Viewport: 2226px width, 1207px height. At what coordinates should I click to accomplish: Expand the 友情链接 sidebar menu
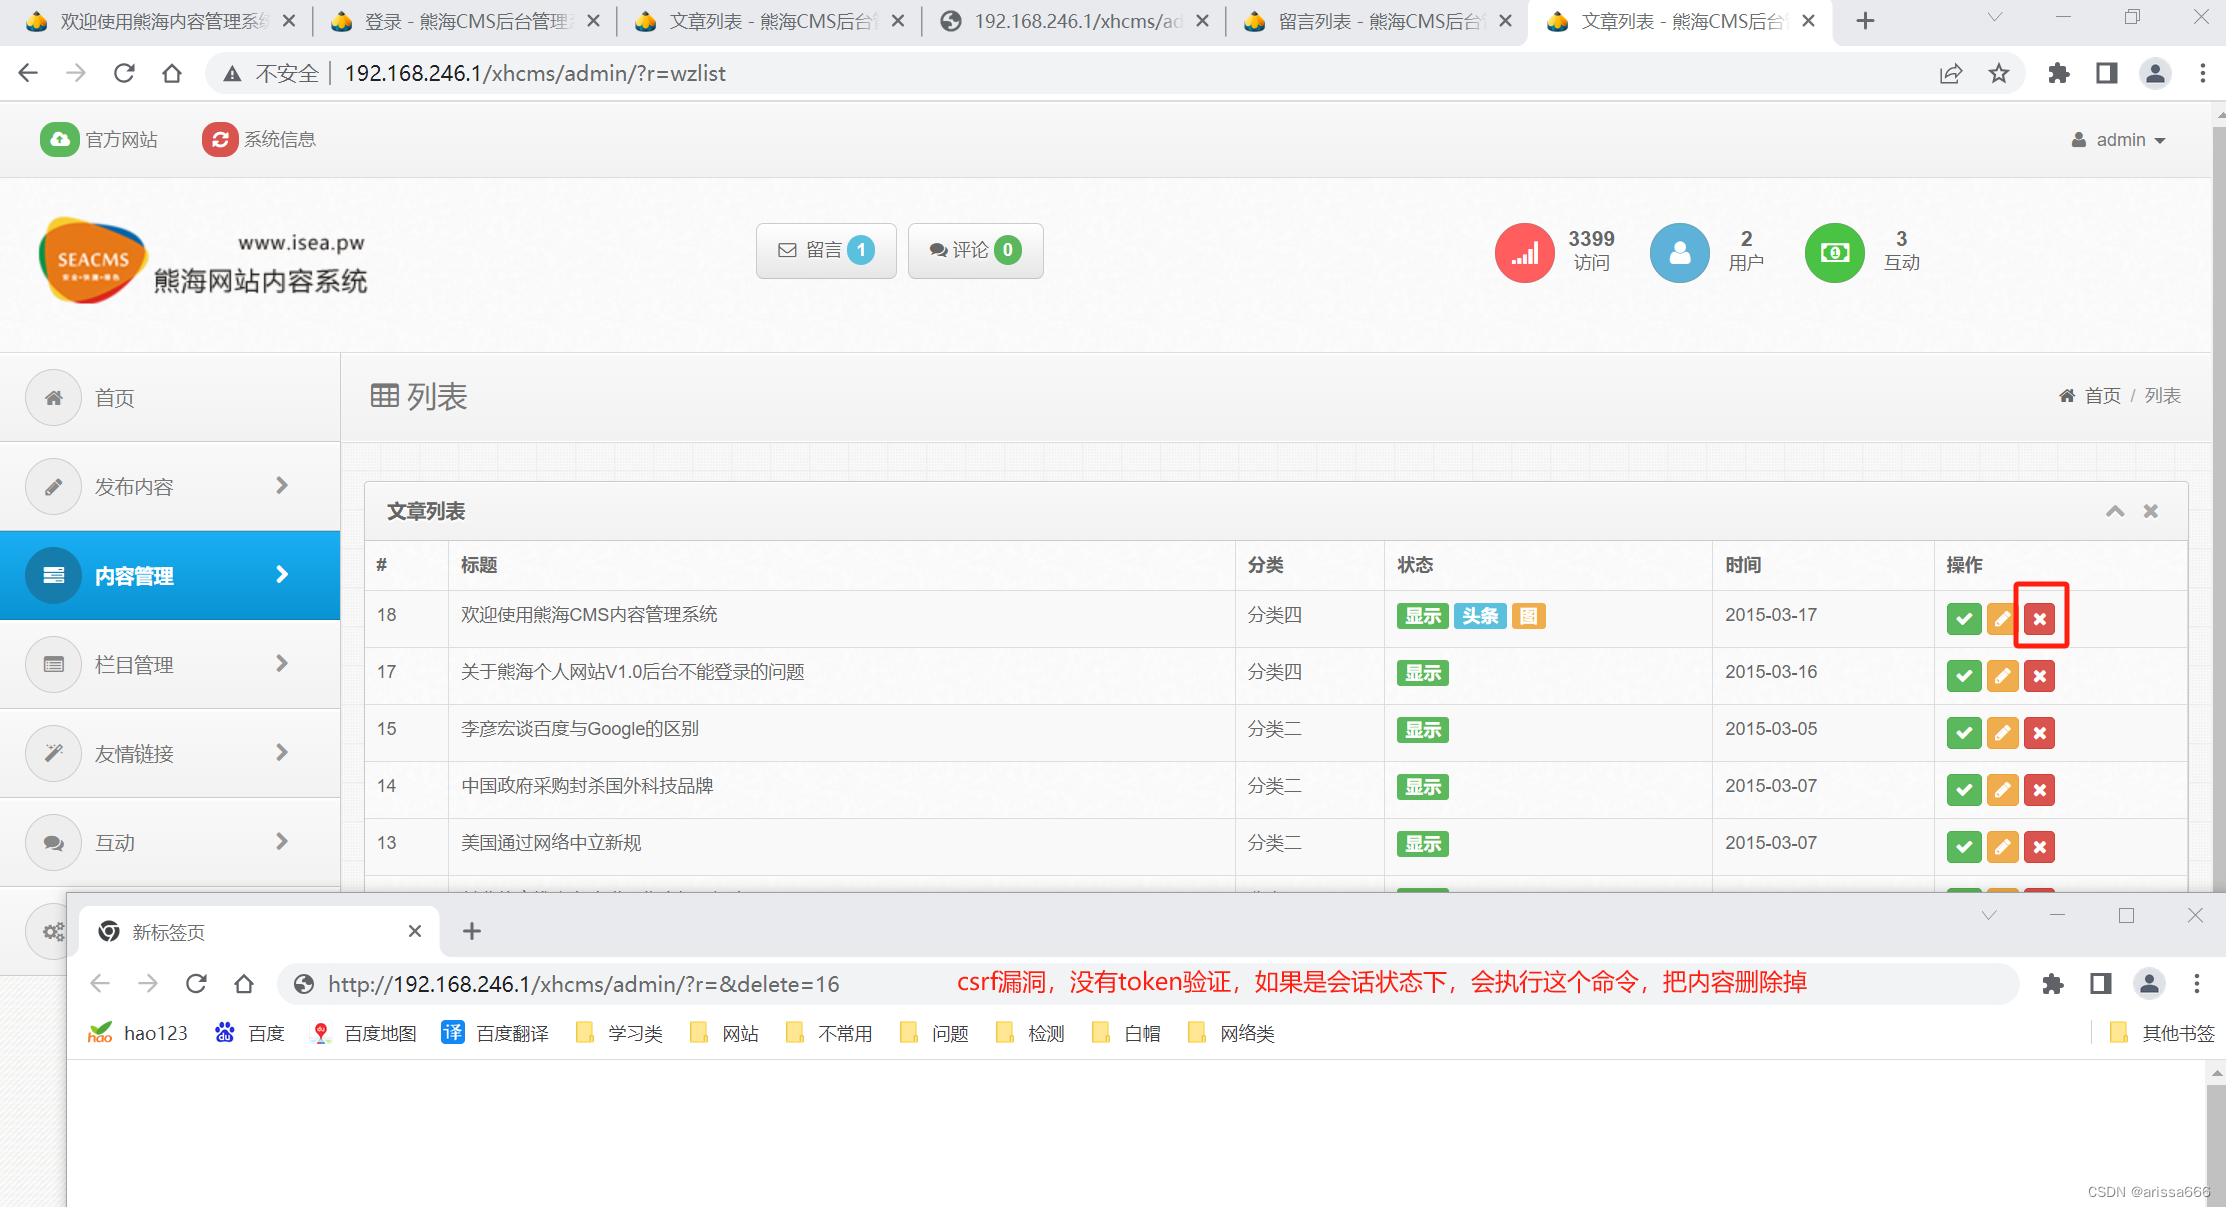click(170, 753)
